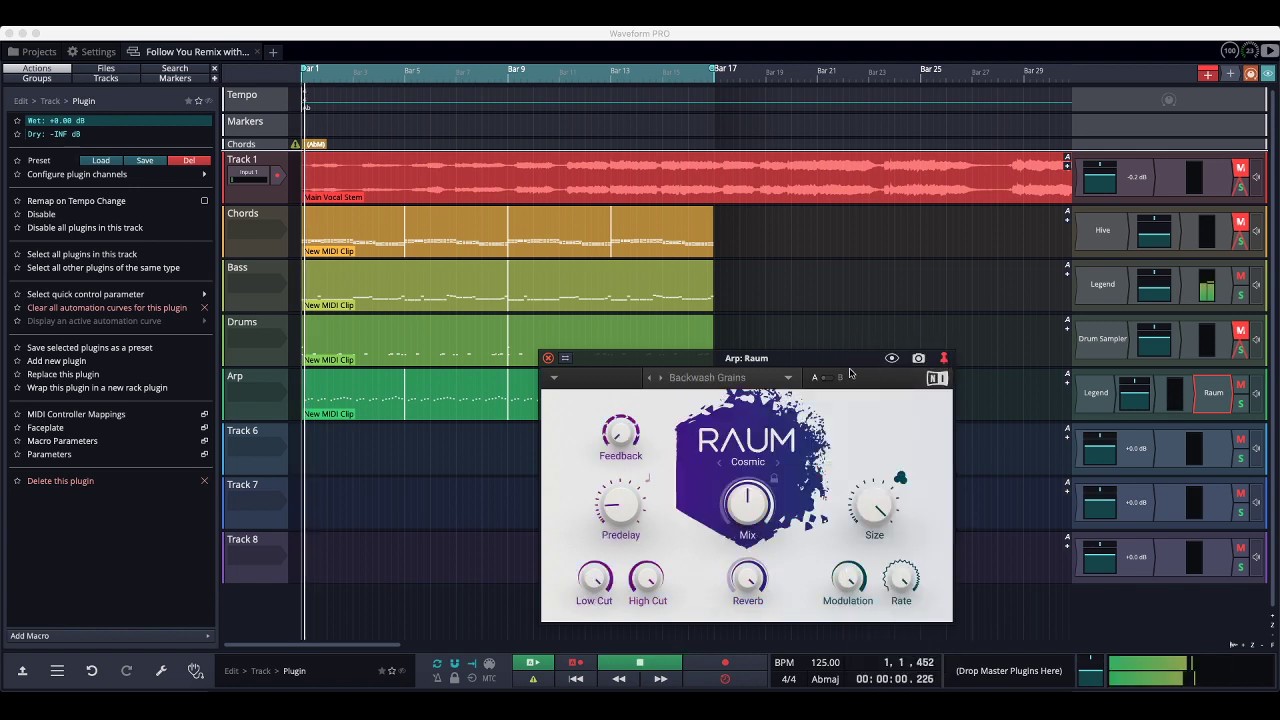Image resolution: width=1280 pixels, height=720 pixels.
Task: Click the BPM 125.00 tempo field
Action: [x=825, y=663]
